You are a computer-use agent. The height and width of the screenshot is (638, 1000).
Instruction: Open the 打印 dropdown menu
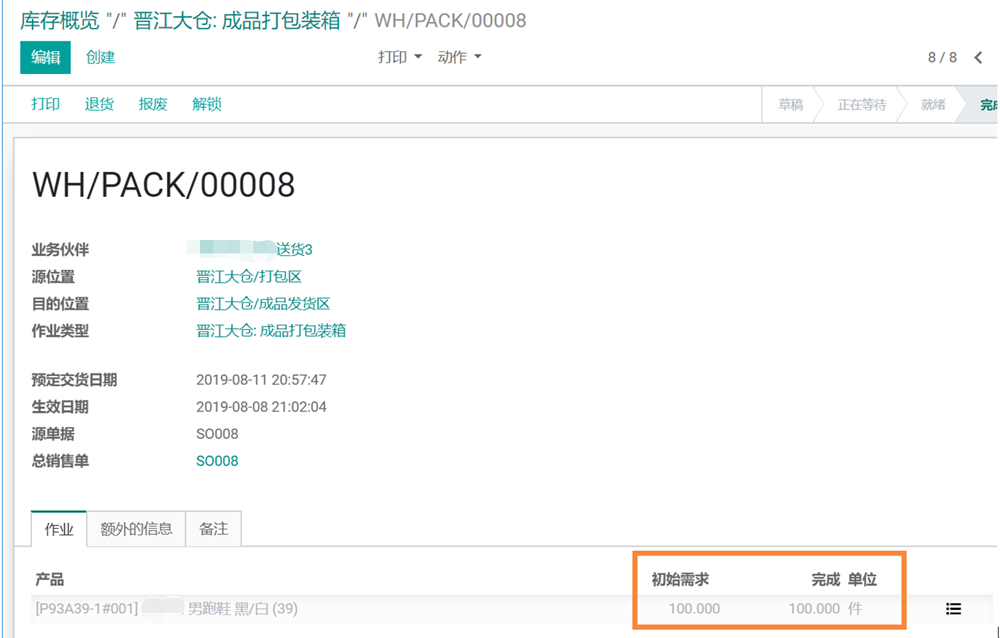400,57
